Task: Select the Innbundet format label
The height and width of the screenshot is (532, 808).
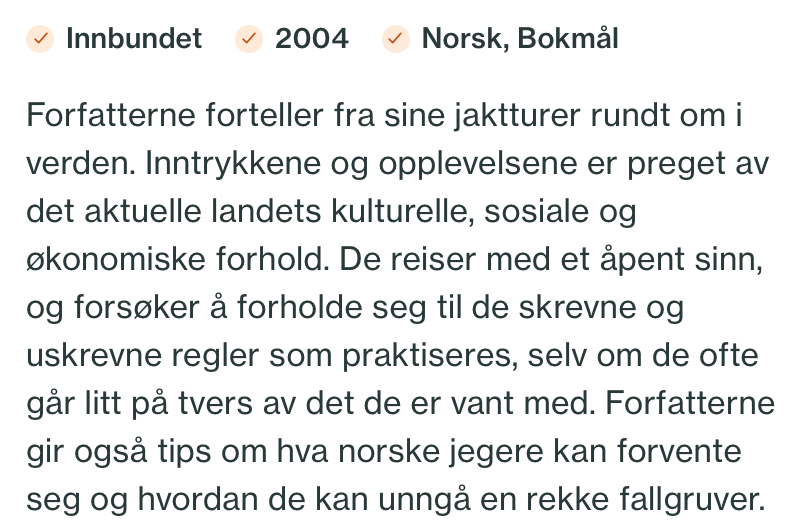Action: 134,39
